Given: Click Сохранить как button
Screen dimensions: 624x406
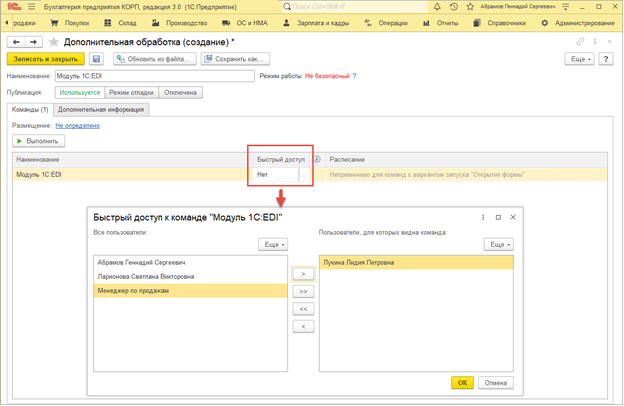Looking at the screenshot, I should pyautogui.click(x=235, y=59).
